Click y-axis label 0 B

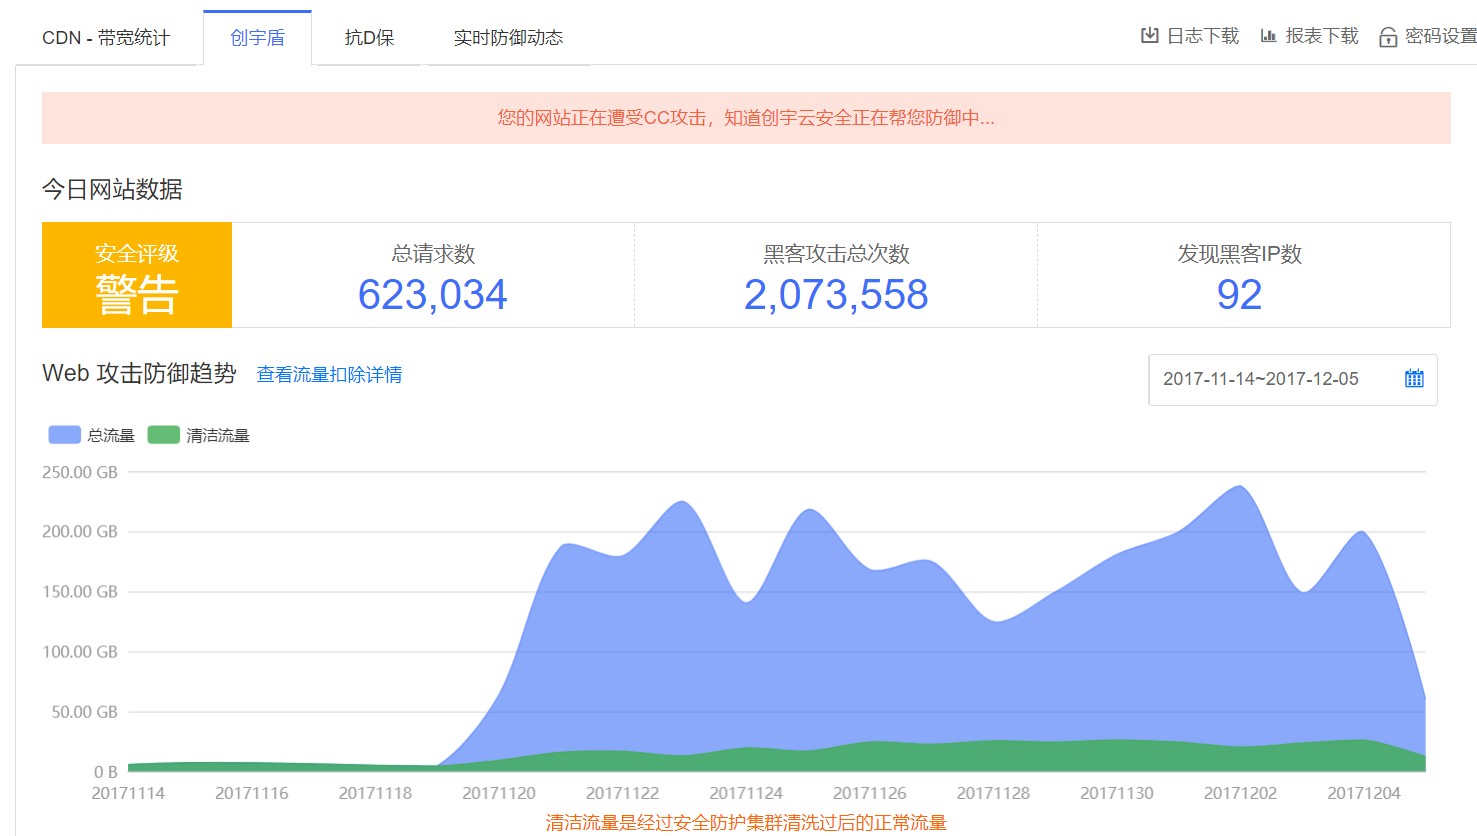click(106, 772)
